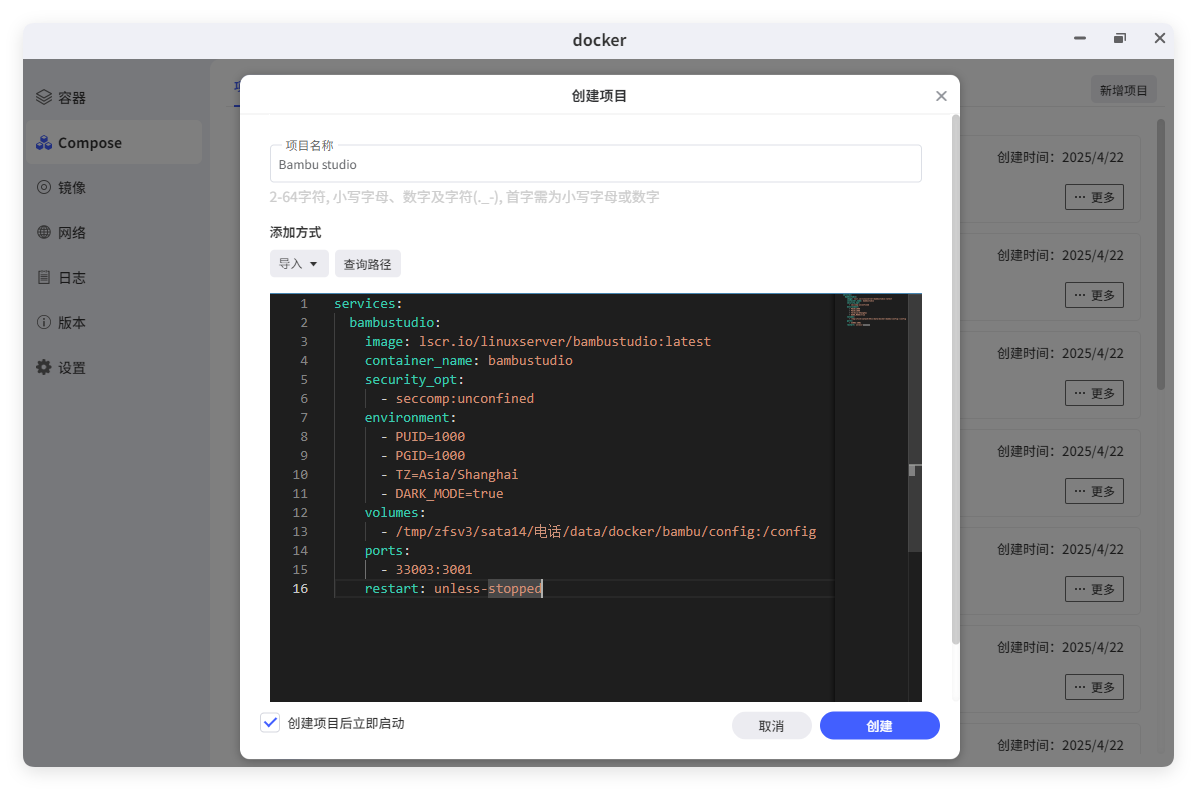Open the 日志 logs section
The width and height of the screenshot is (1197, 790).
point(114,278)
